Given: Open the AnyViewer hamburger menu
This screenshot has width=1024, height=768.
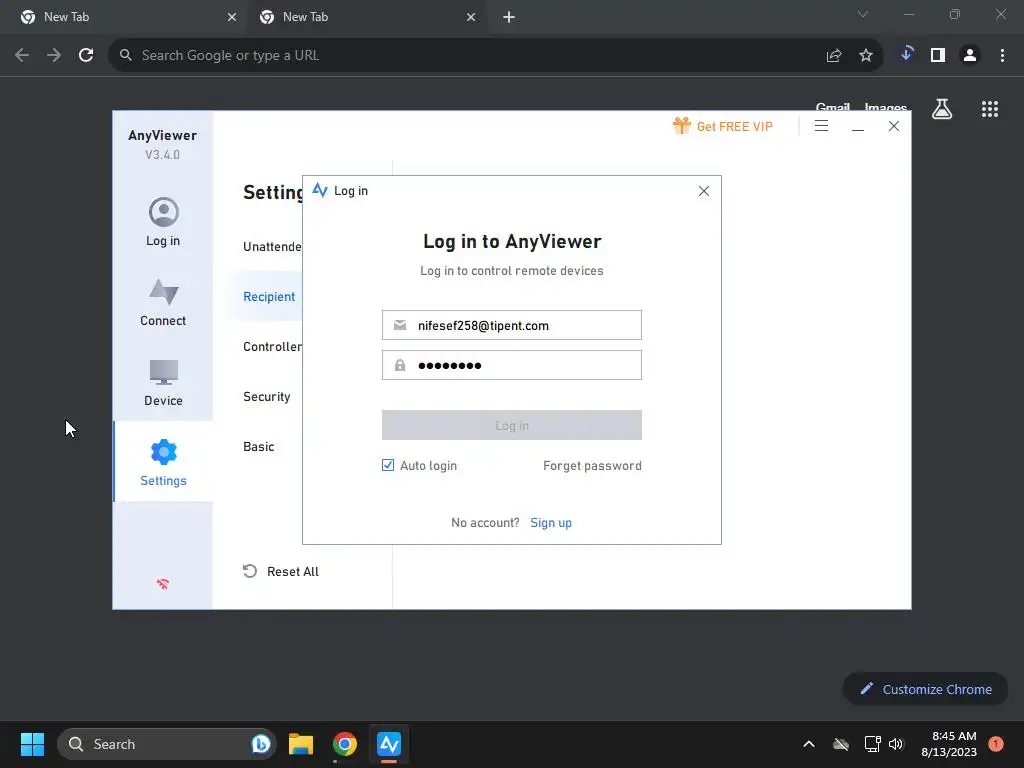Looking at the screenshot, I should tap(821, 126).
